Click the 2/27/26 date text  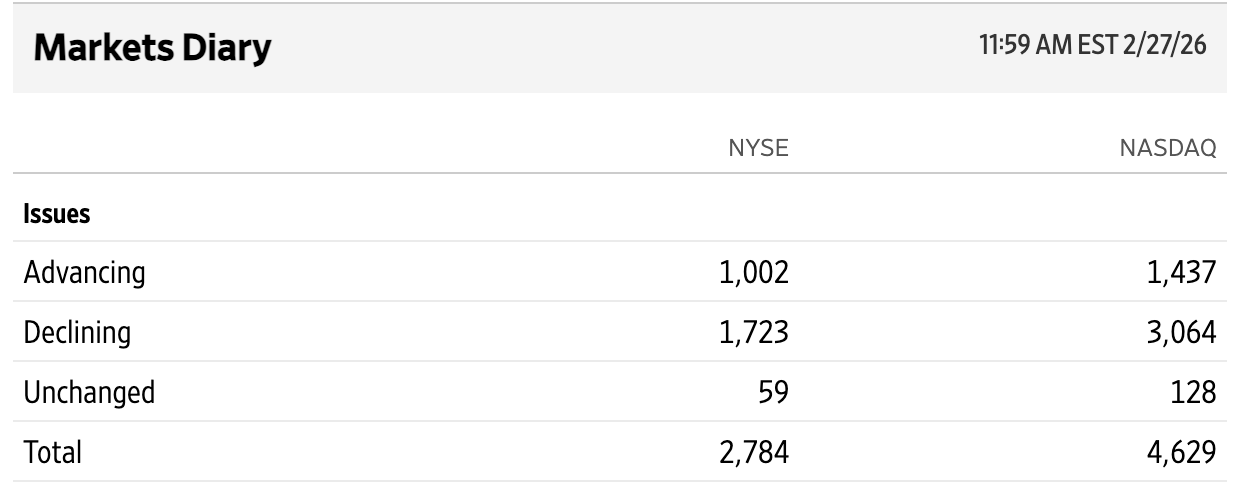[1163, 46]
